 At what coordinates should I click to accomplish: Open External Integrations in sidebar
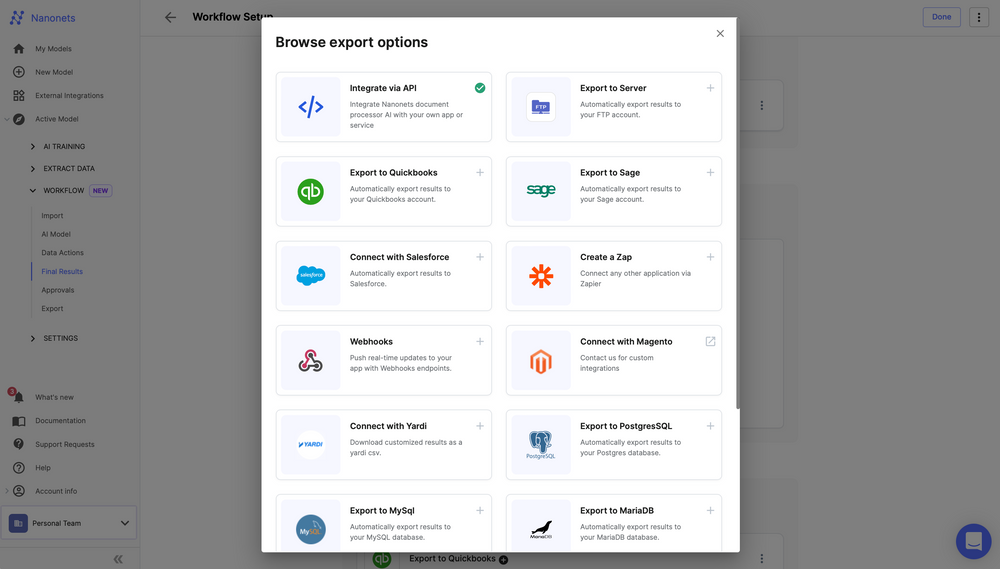coord(69,96)
